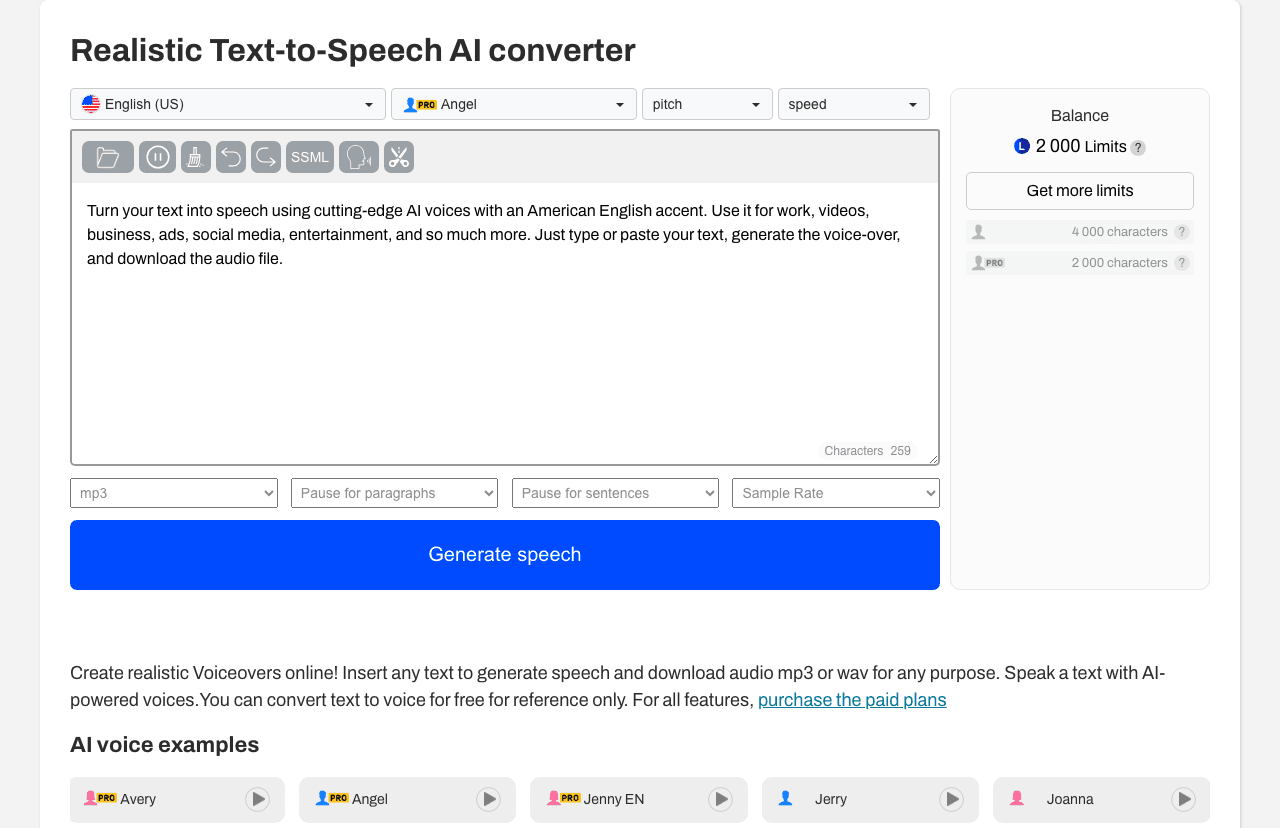Viewport: 1280px width, 828px height.
Task: Click the Jerry voice name
Action: [x=831, y=799]
